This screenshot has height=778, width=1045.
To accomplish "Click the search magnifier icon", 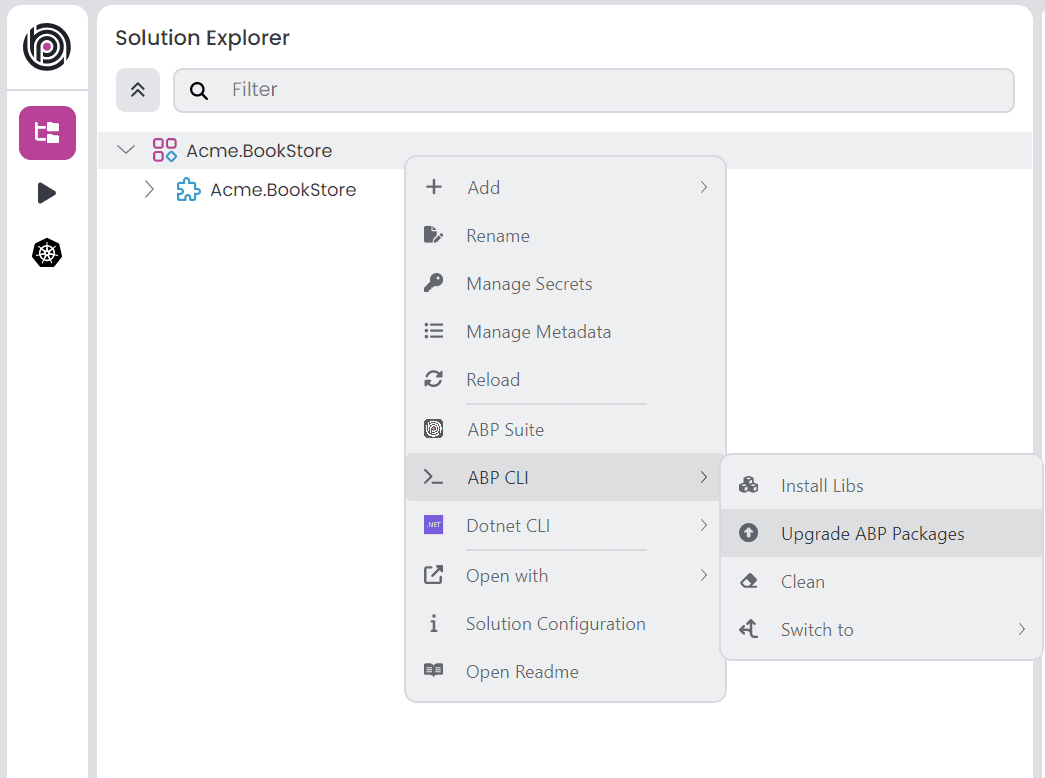I will coord(199,90).
